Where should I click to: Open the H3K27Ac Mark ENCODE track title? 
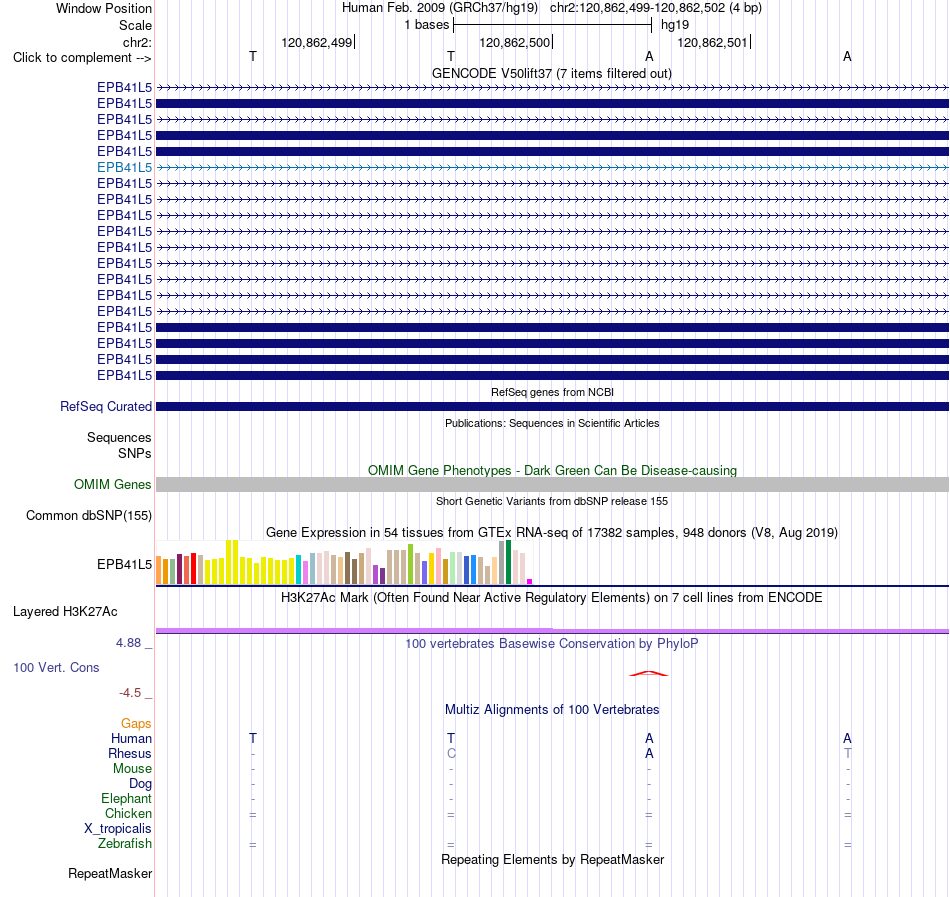click(551, 597)
